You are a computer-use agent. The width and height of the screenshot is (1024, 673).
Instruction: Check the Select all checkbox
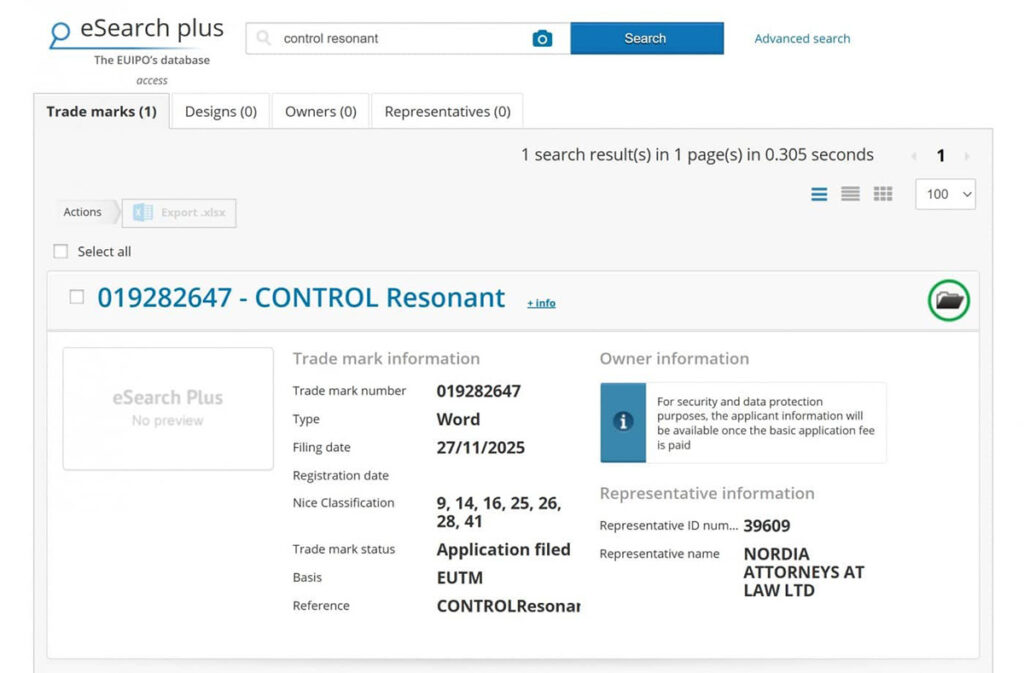(x=61, y=251)
